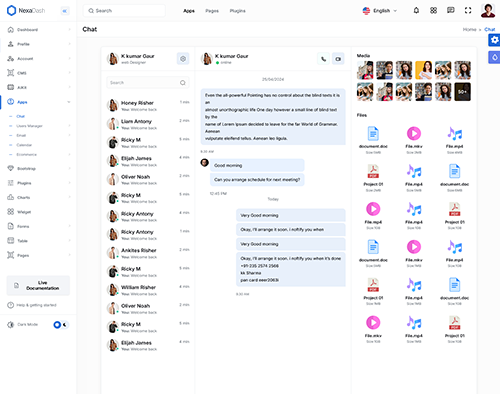
Task: Click Help & getting started icon
Action: point(11,305)
